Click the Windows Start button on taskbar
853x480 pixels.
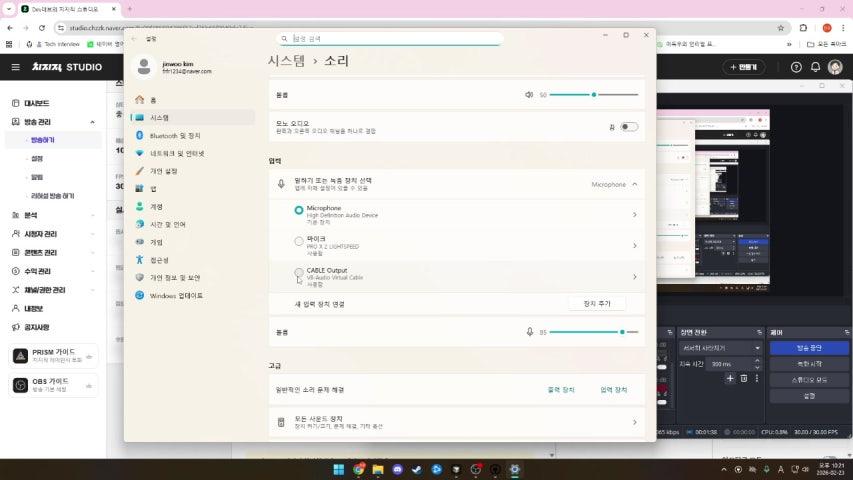338,469
